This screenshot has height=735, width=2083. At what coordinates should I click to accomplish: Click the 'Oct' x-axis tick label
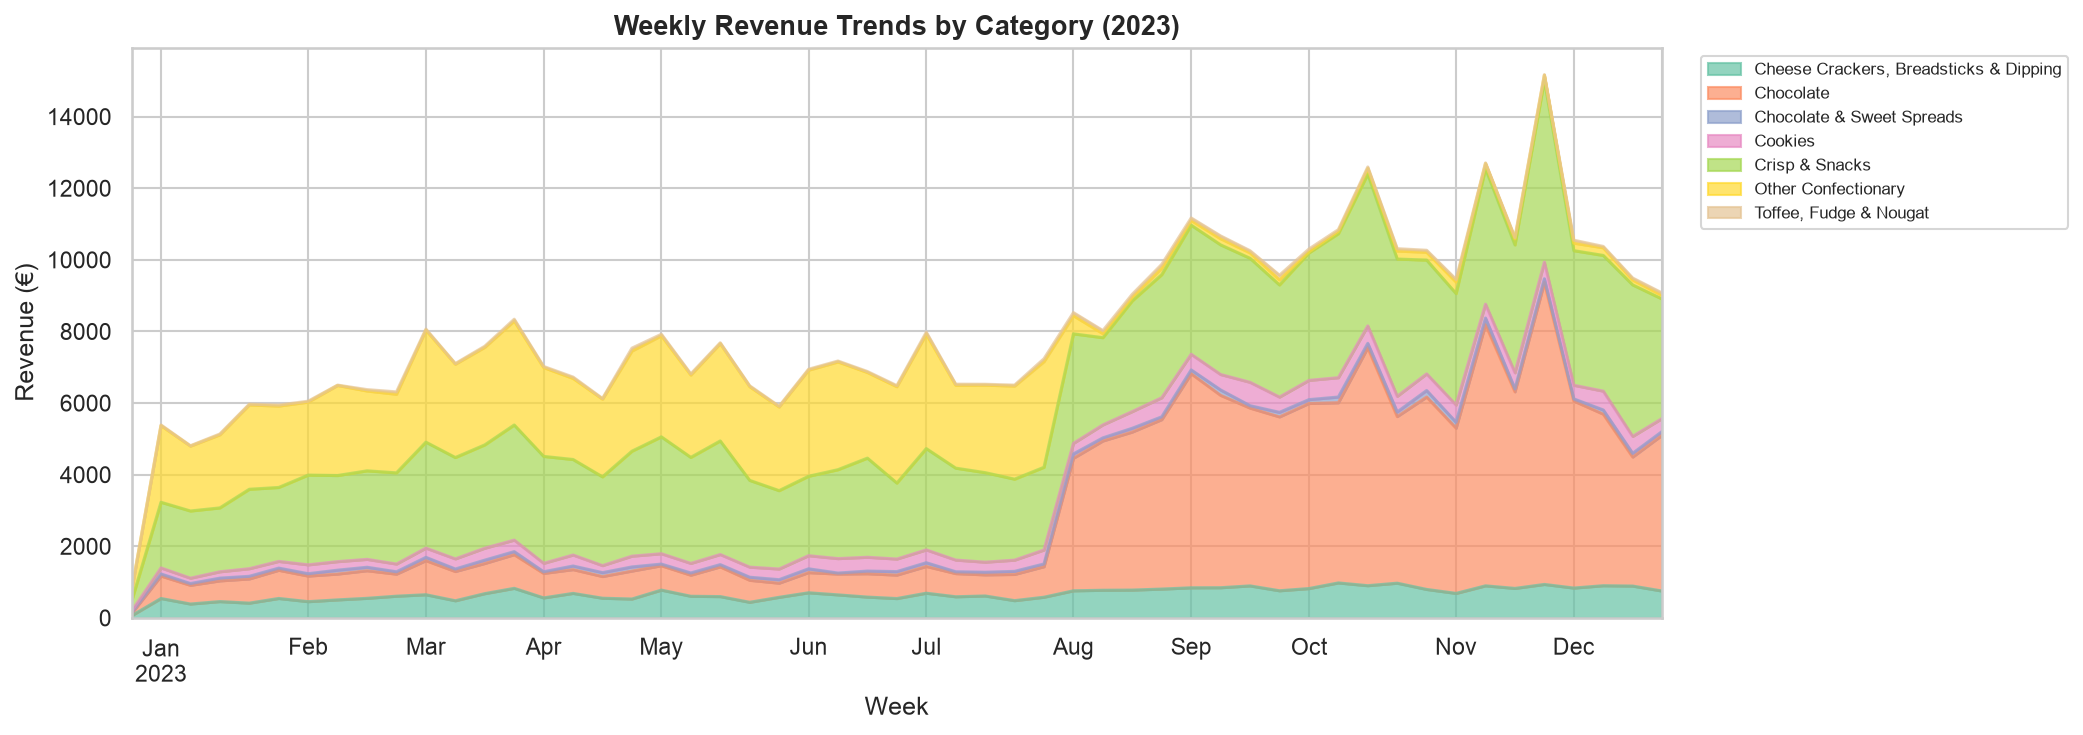1309,647
